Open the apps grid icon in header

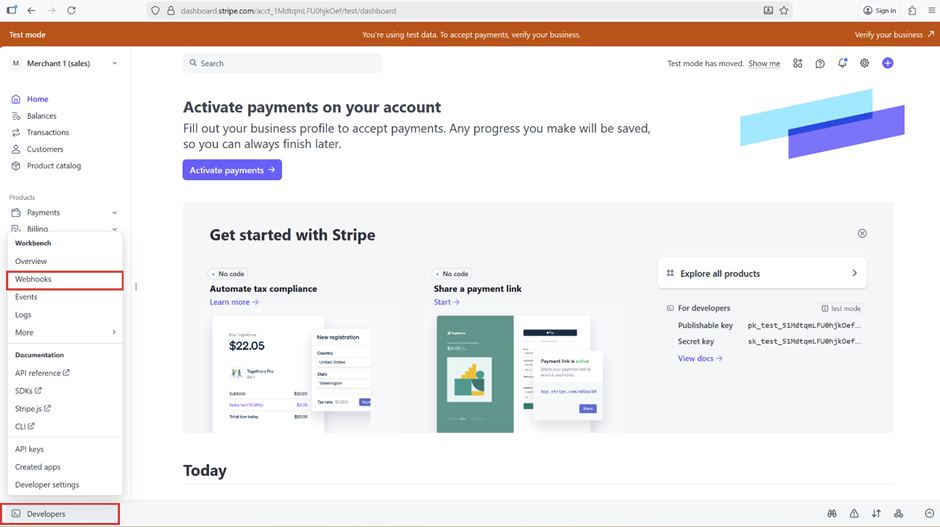pos(797,63)
